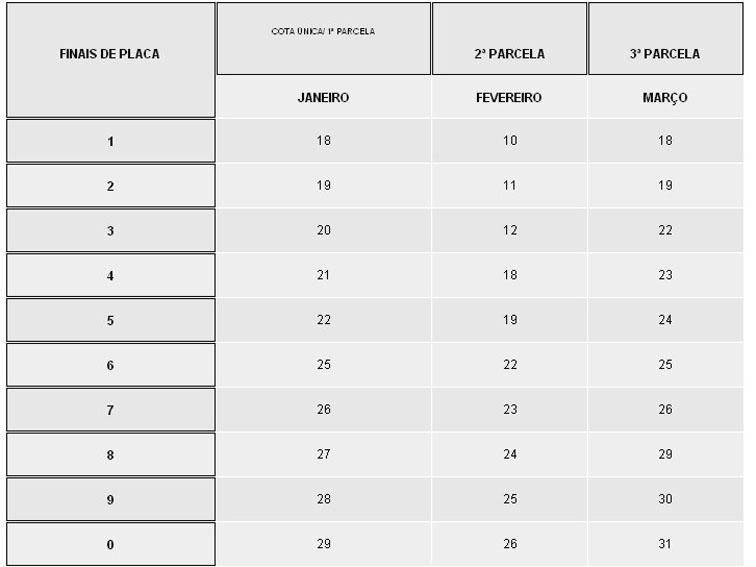This screenshot has height=567, width=756.
Task: Click plate ending 2 row header
Action: (110, 186)
